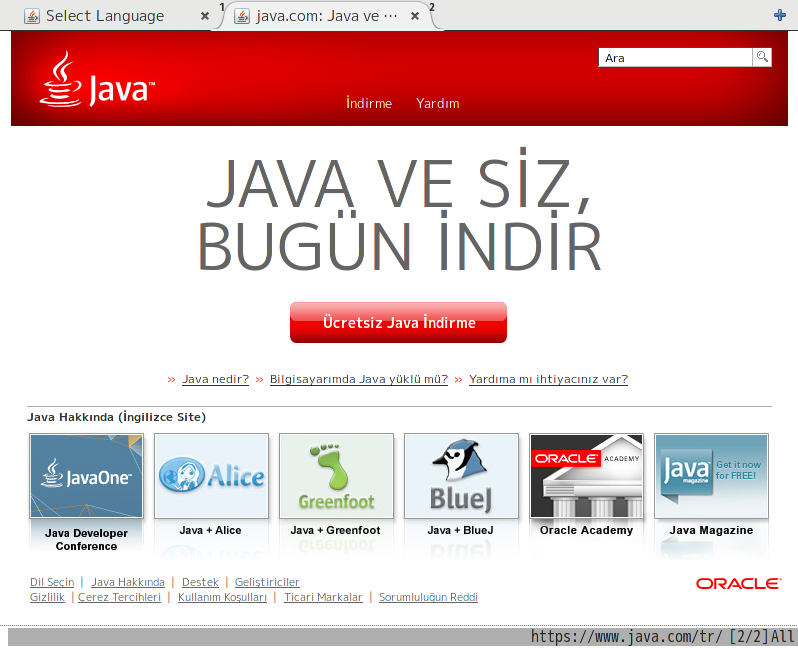
Task: Focus the Ara search input field
Action: [675, 58]
